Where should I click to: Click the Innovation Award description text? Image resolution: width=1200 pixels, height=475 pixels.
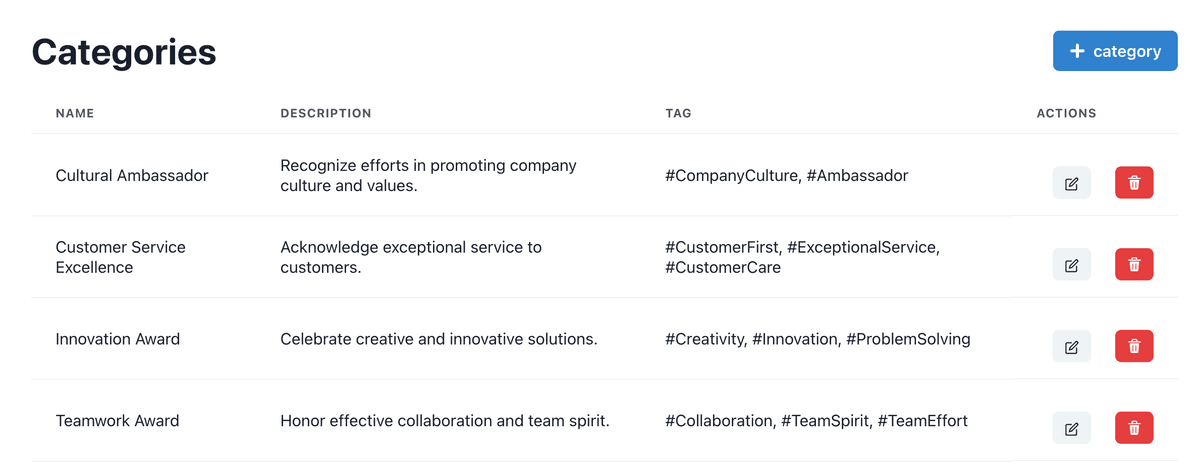439,339
